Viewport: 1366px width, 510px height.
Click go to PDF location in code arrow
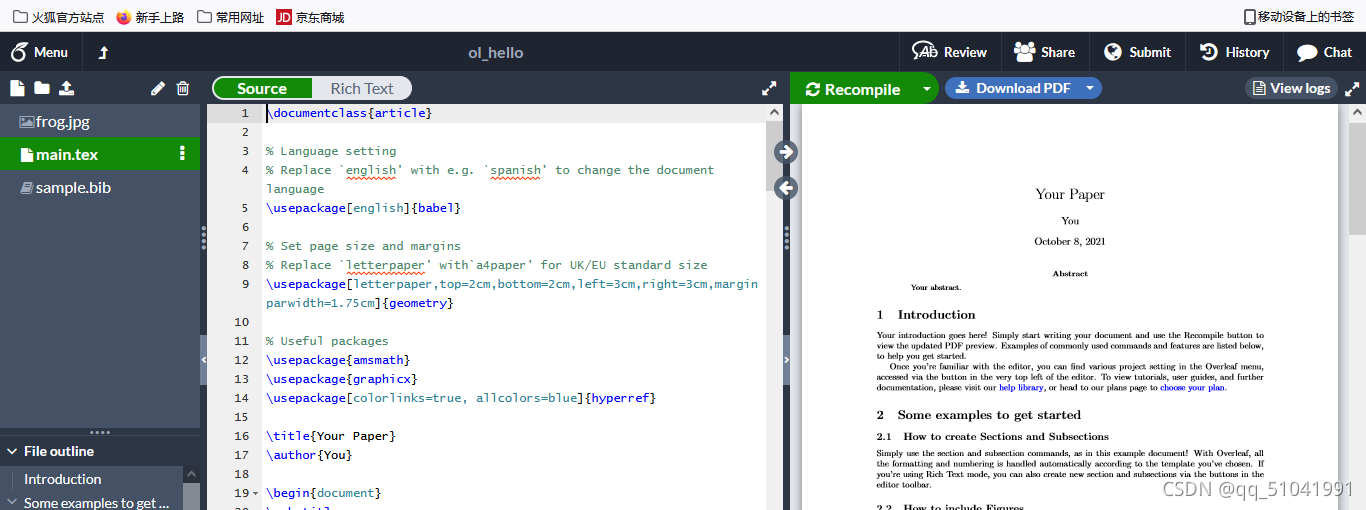786,152
